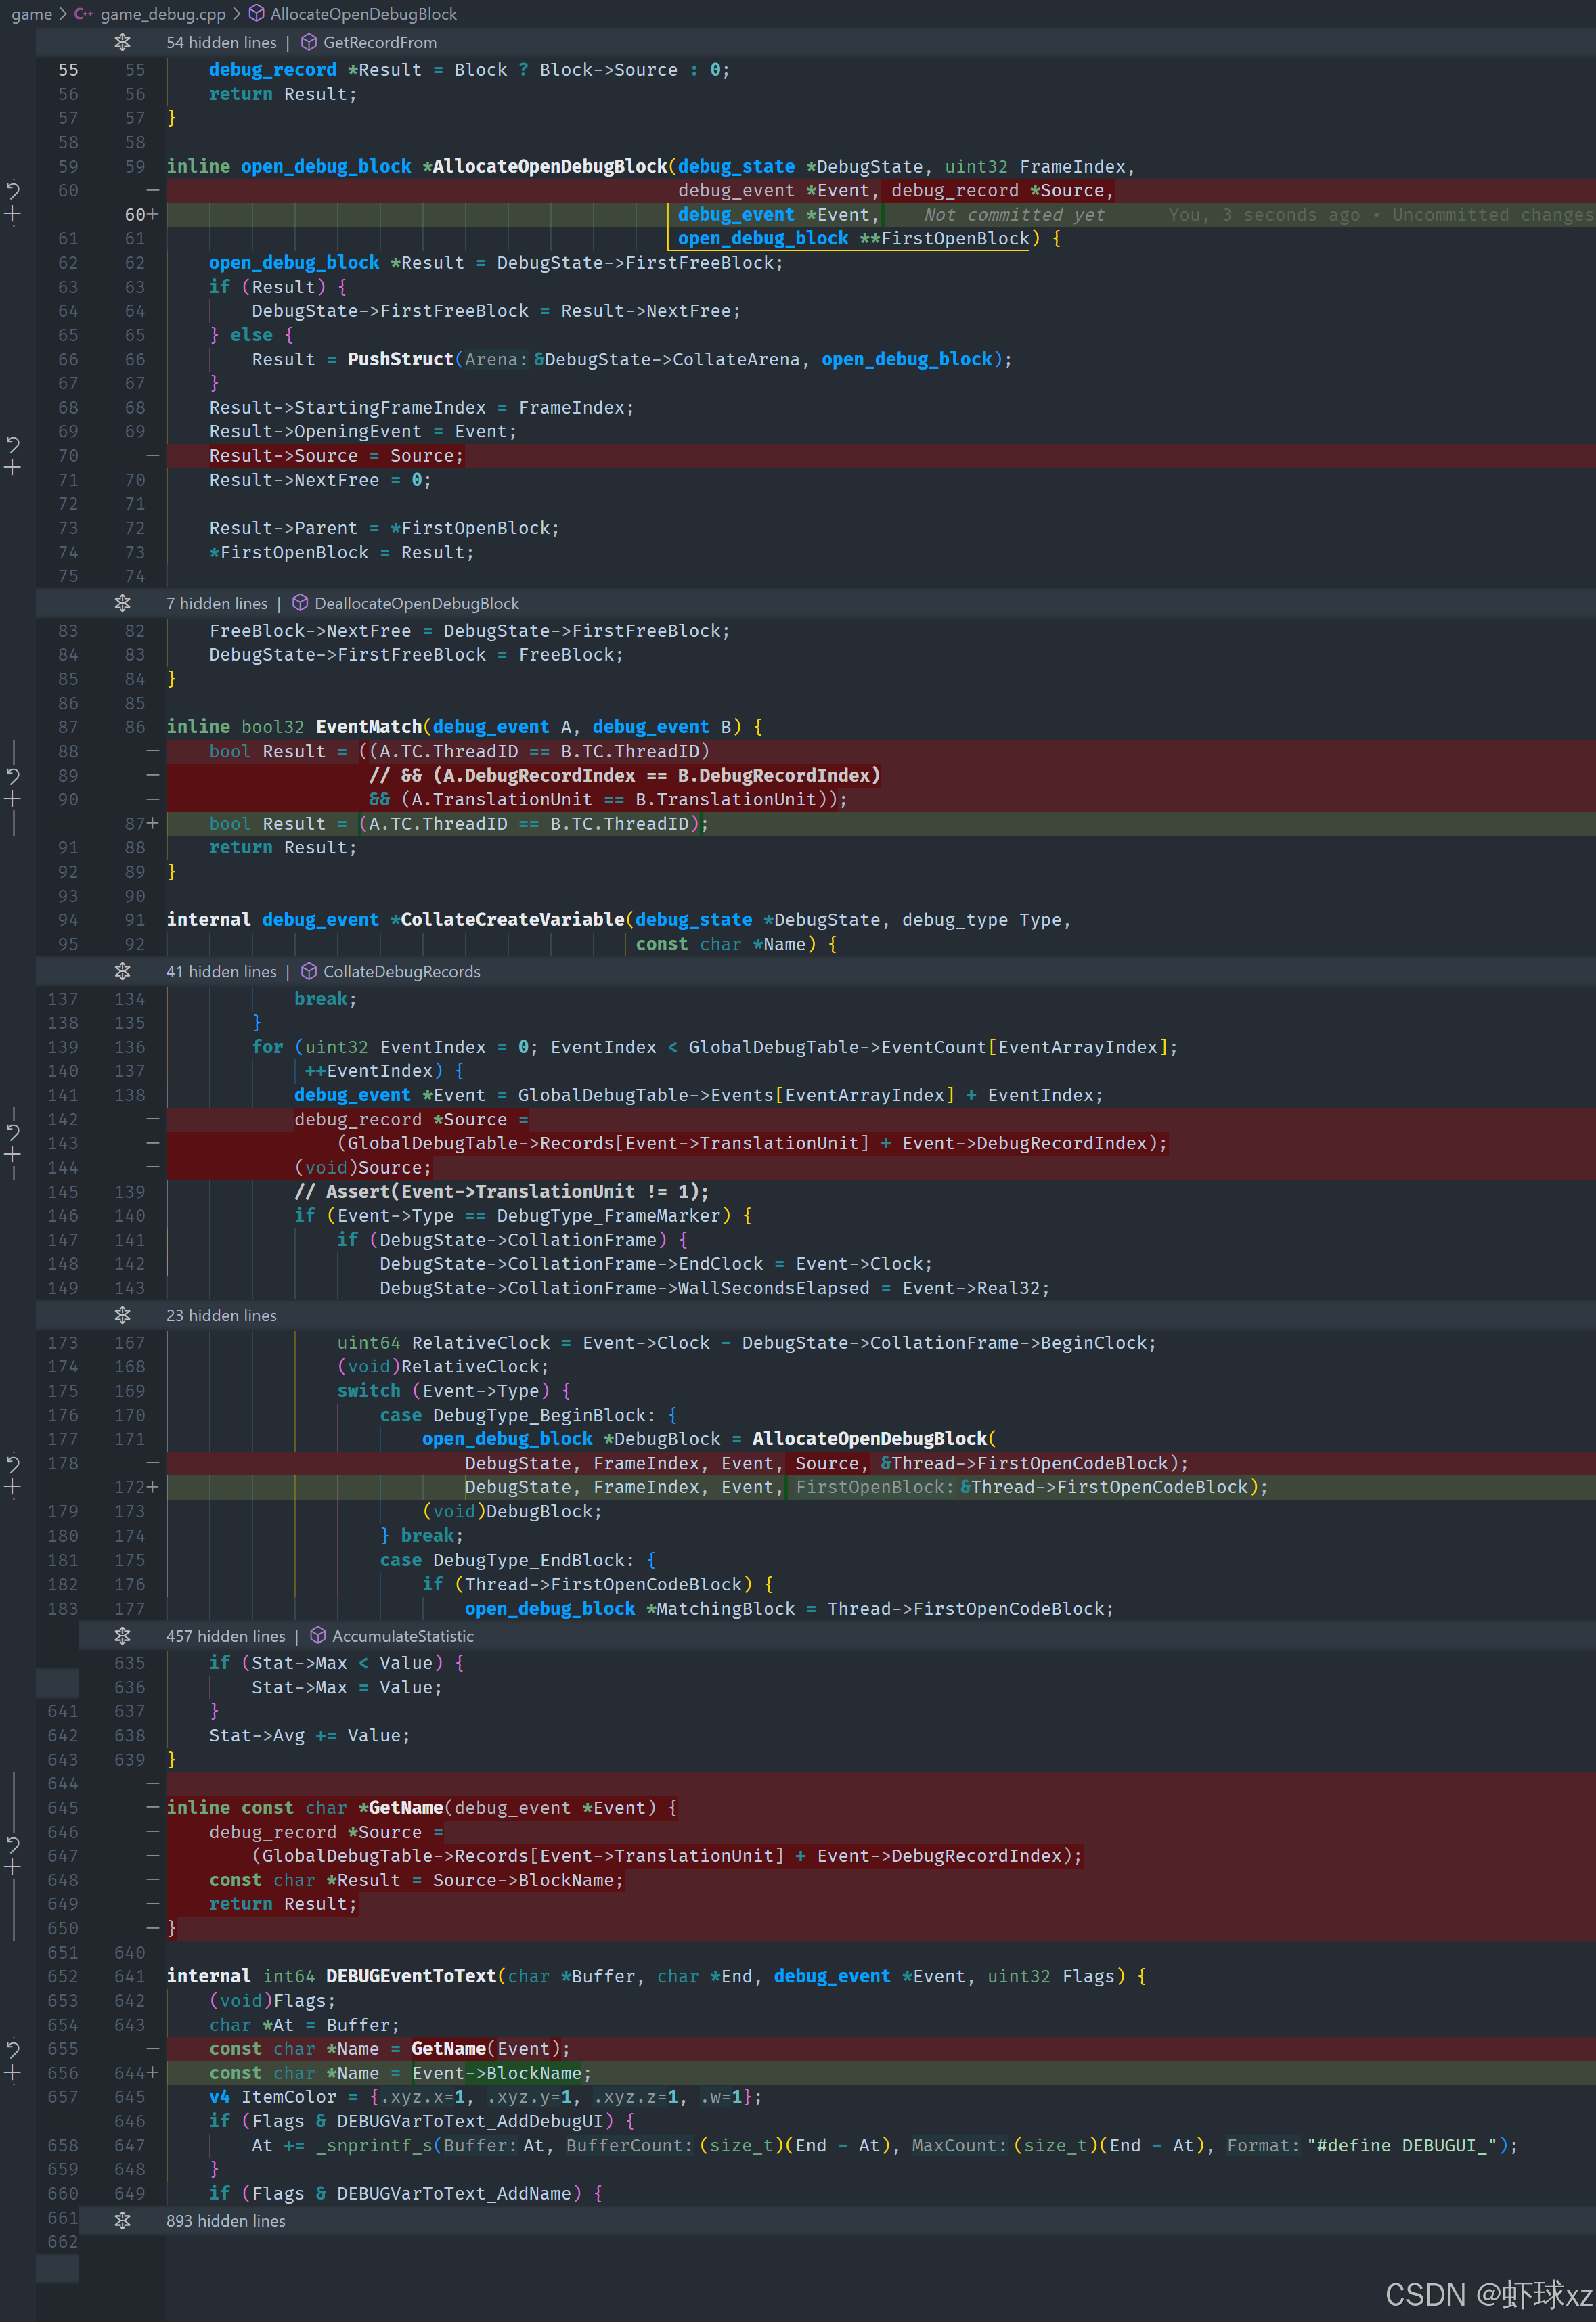Stage the deleted Result->Source assignment change
1596x2322 pixels.
(x=13, y=468)
